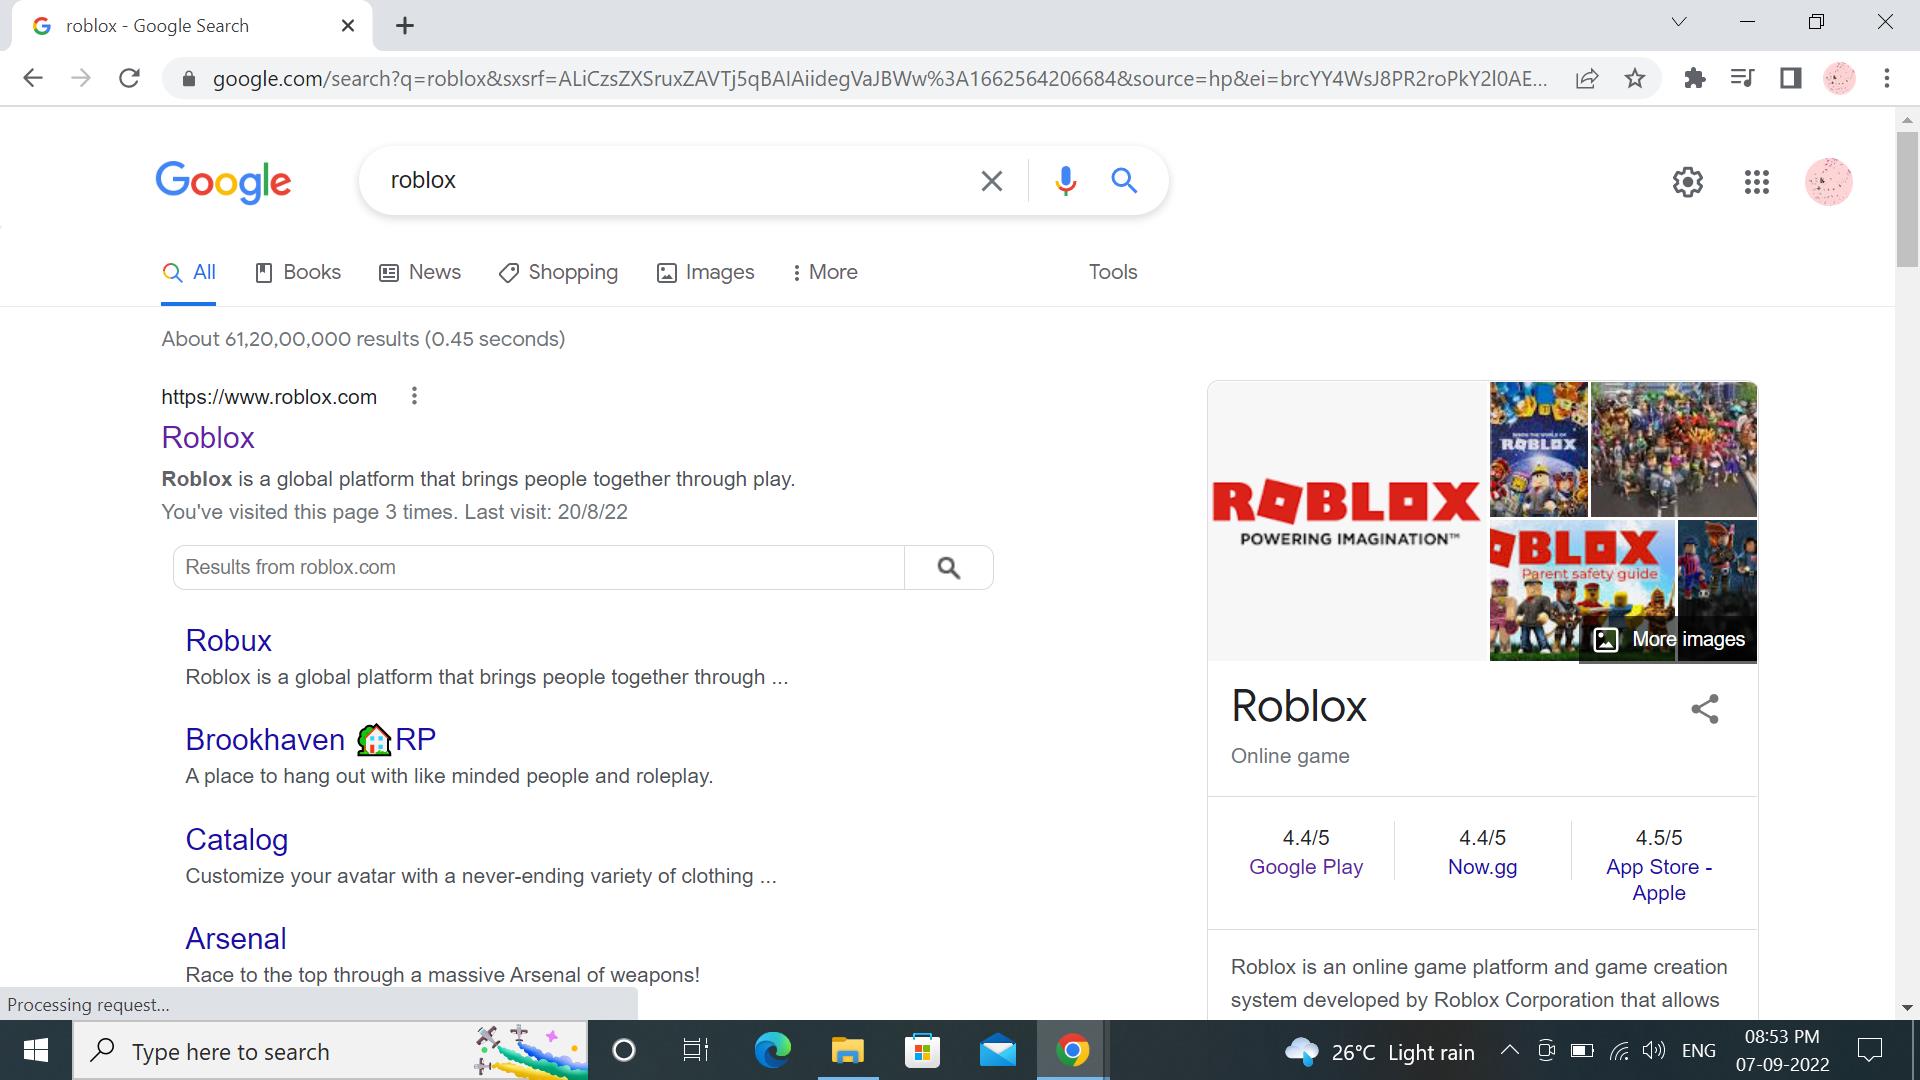Screen dimensions: 1920x1080
Task: Share this page icon in address bar
Action: [1586, 78]
